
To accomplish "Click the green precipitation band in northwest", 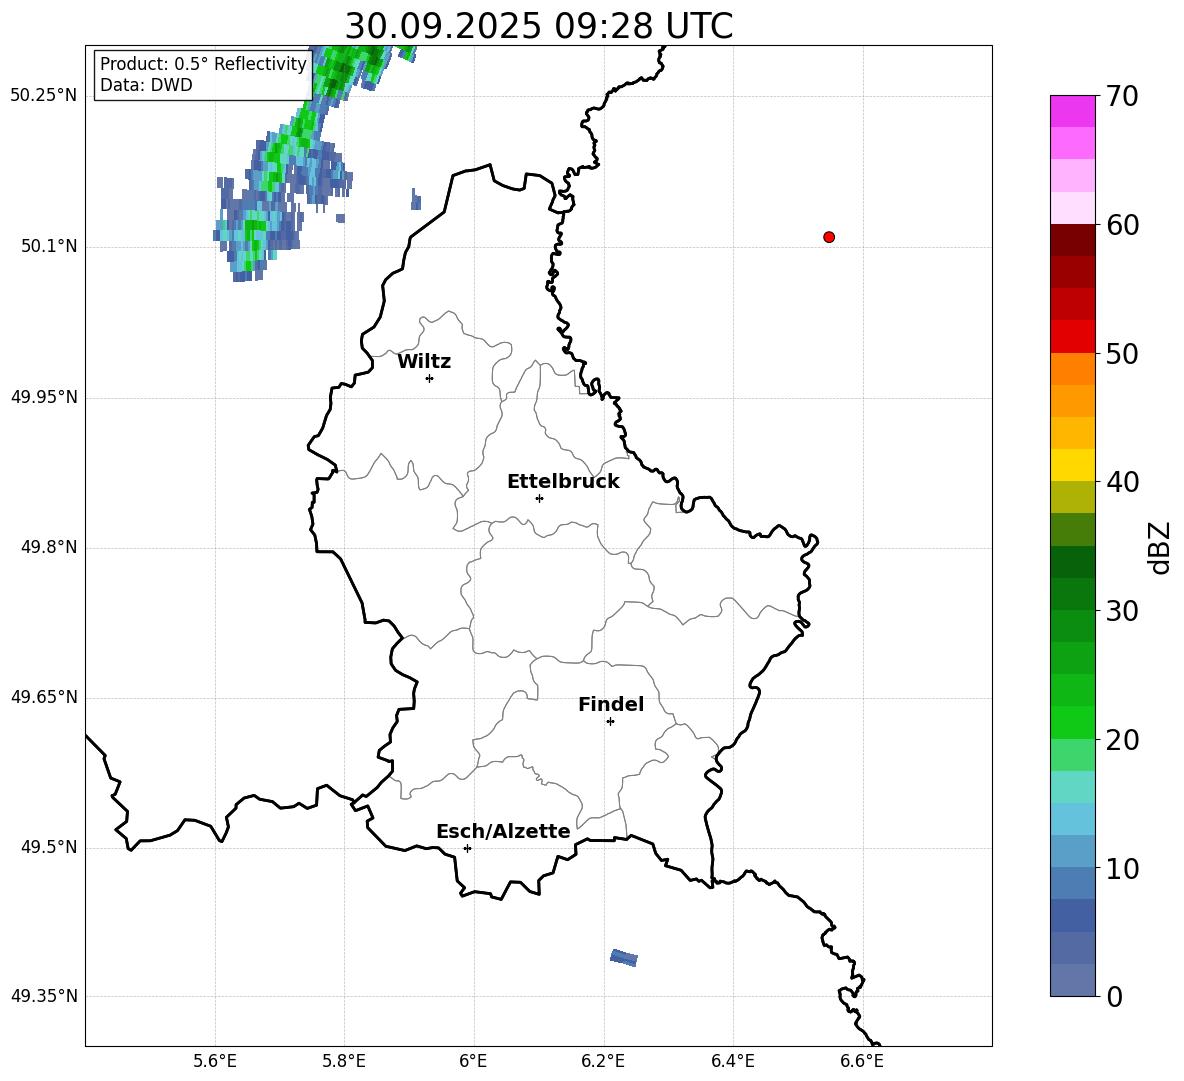I will pos(302,132).
